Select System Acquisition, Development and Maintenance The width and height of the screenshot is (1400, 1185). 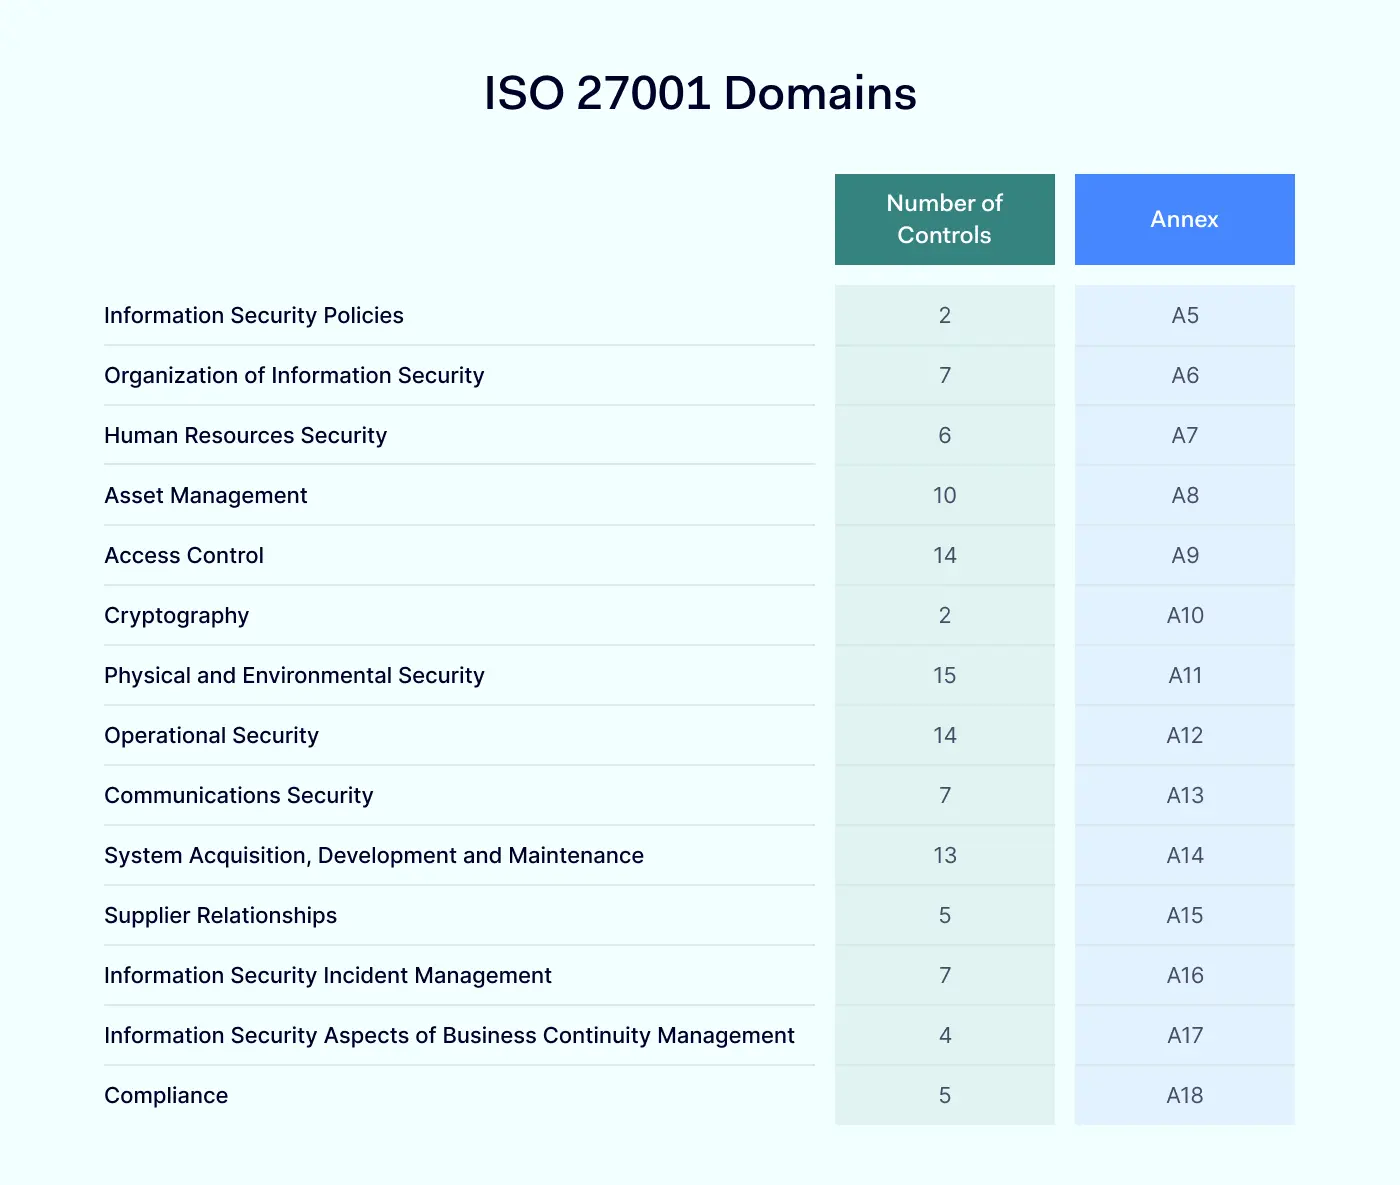point(374,855)
